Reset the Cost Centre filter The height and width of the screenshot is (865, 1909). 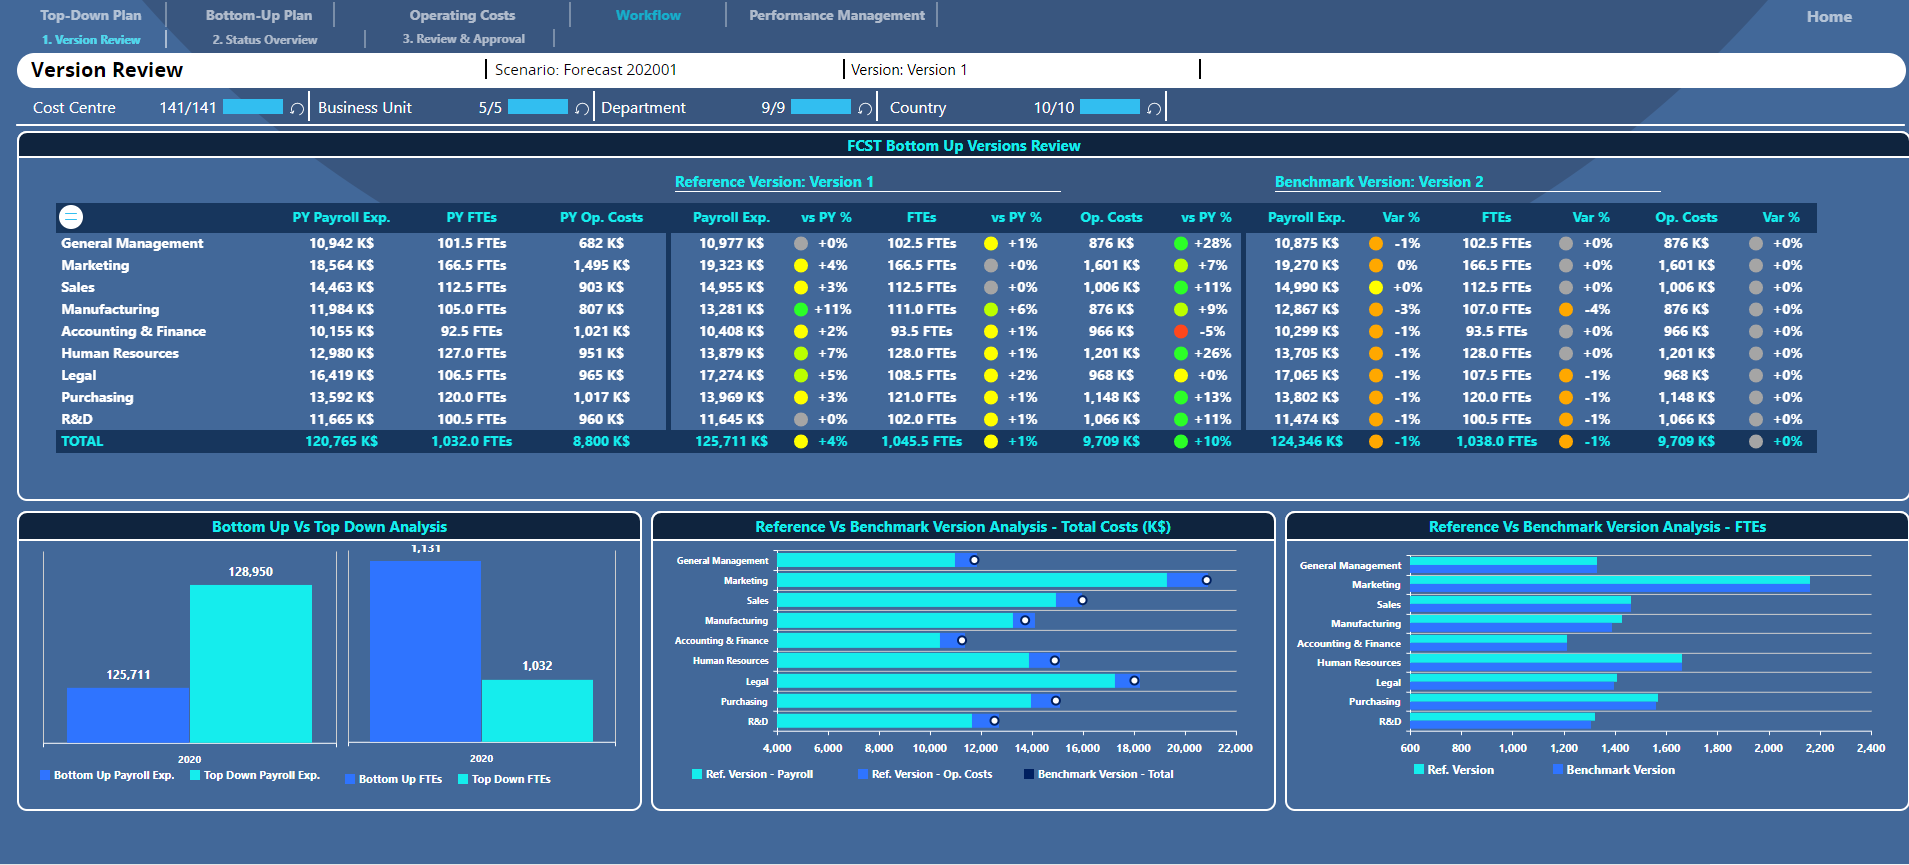tap(297, 108)
